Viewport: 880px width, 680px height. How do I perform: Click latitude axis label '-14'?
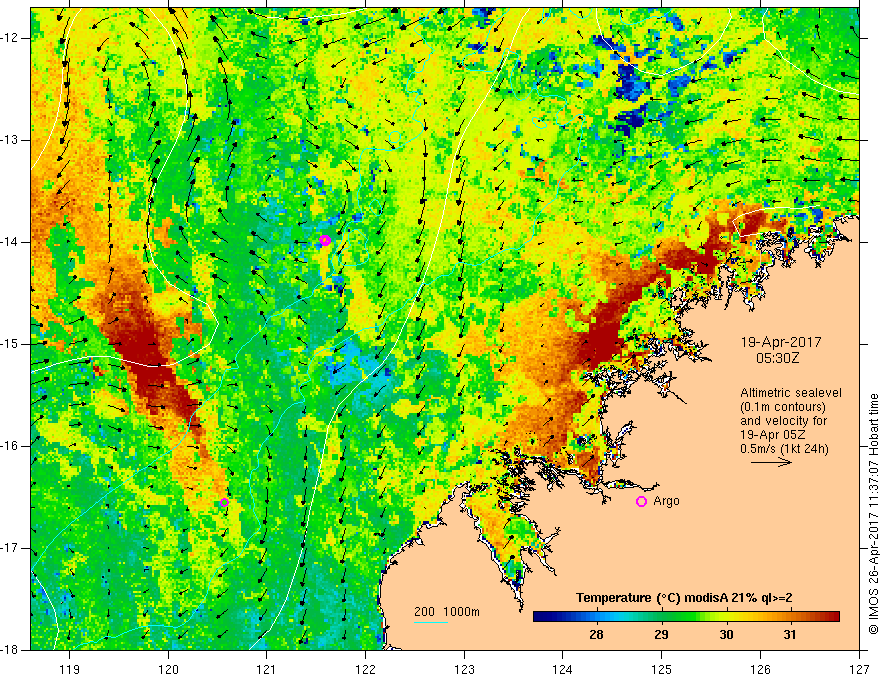point(11,242)
